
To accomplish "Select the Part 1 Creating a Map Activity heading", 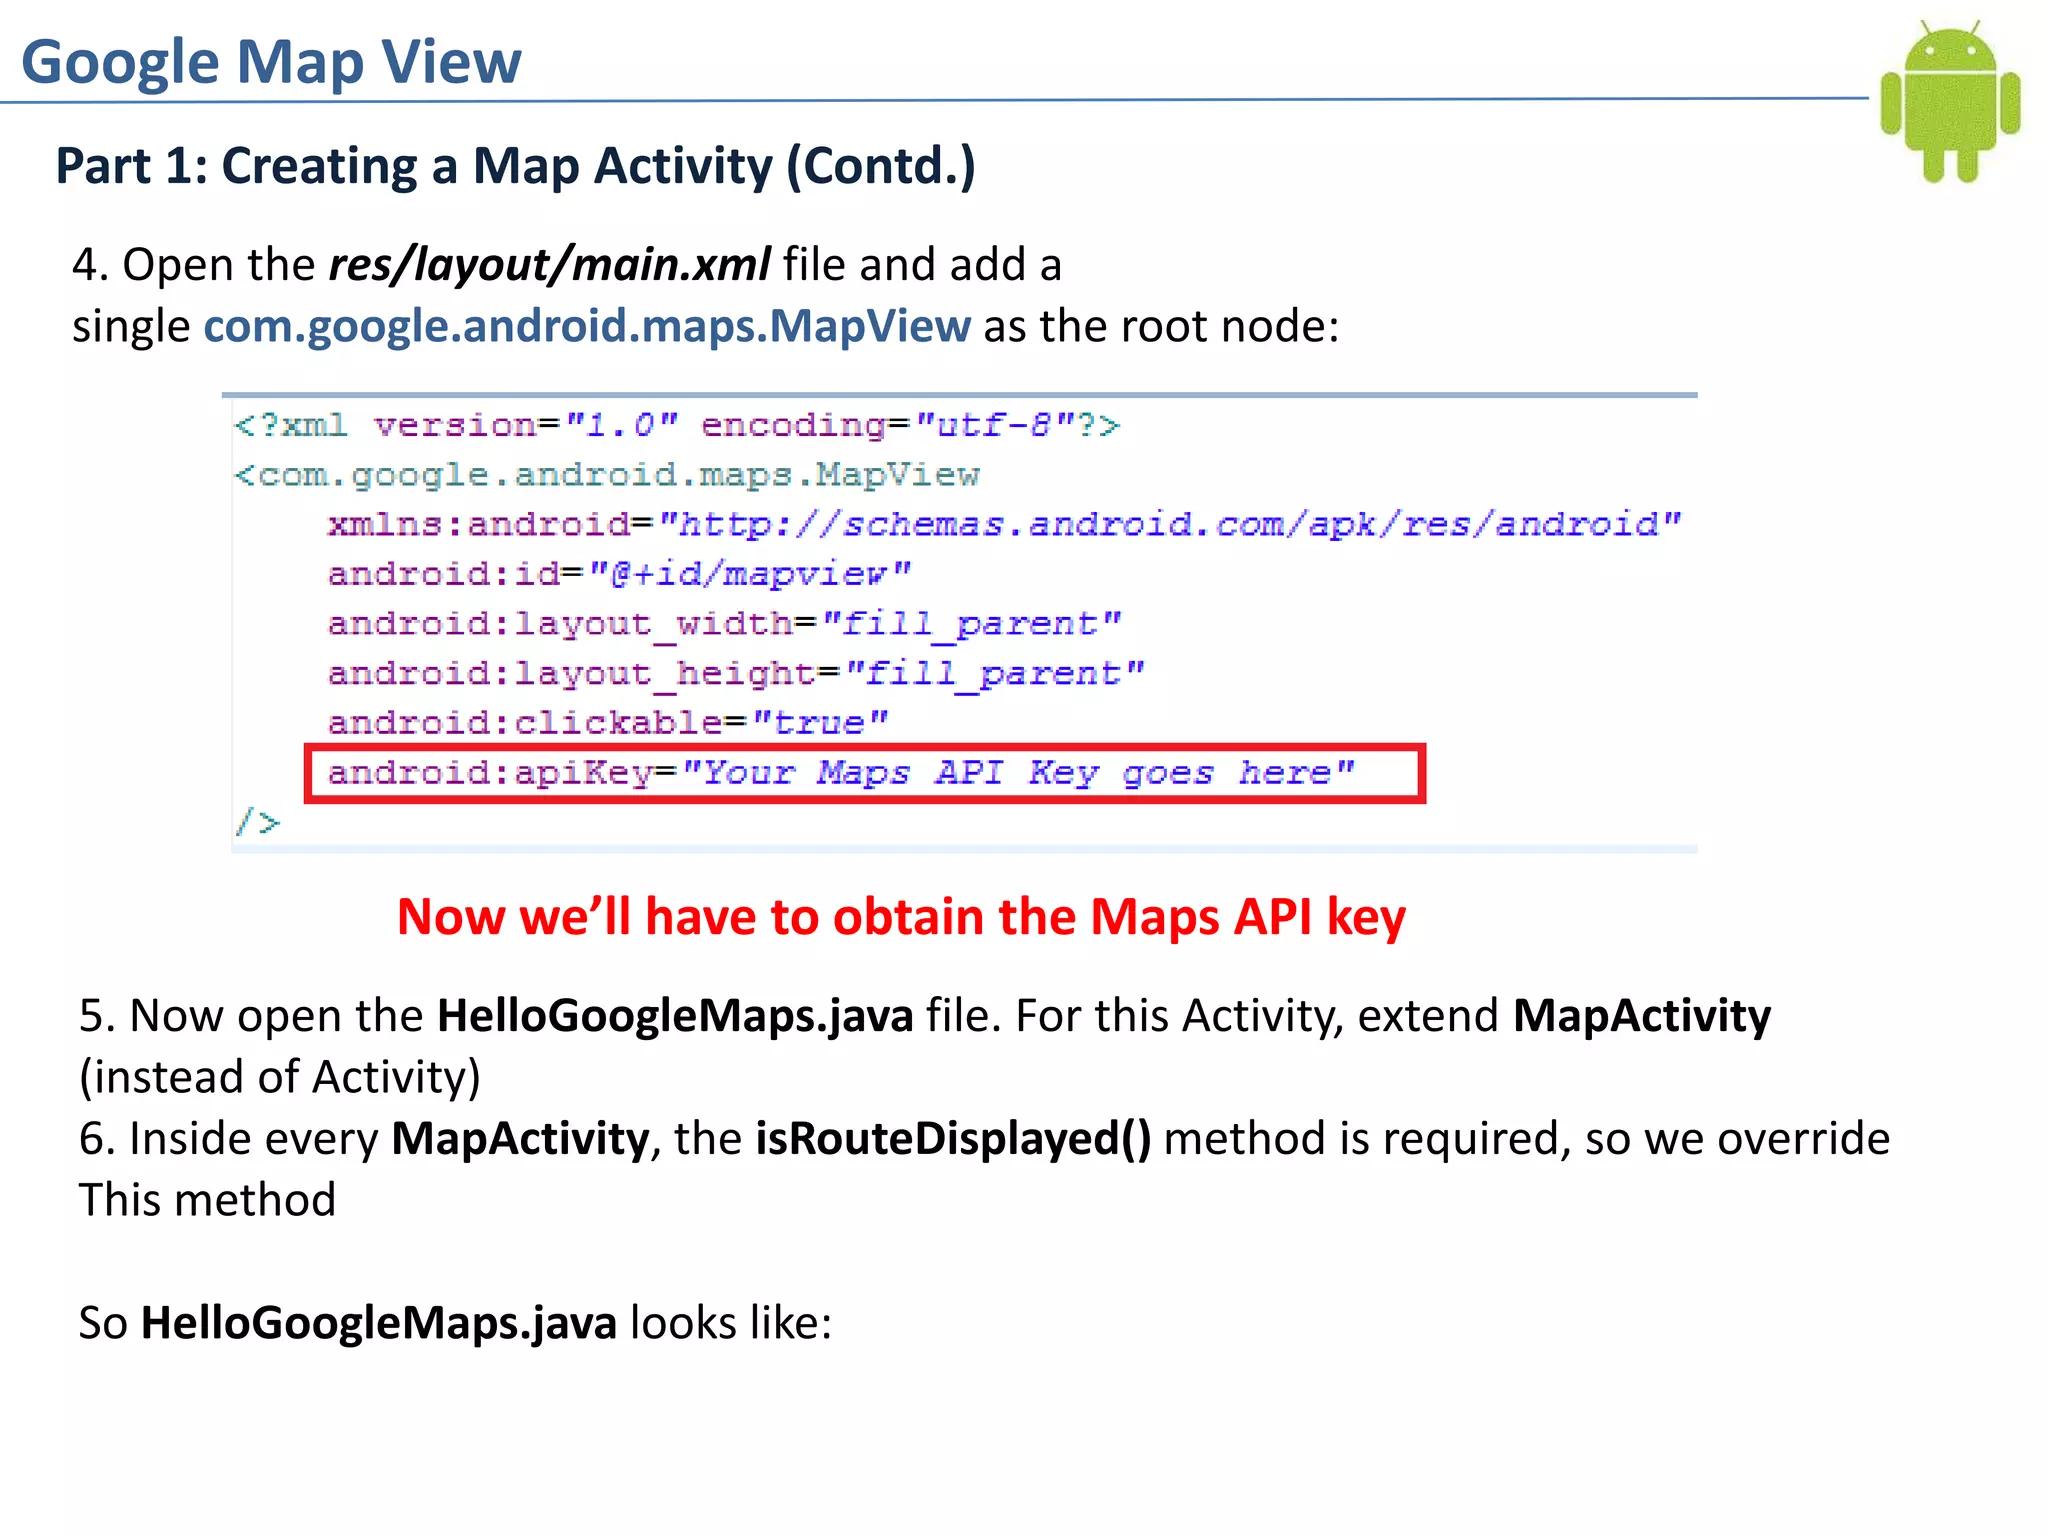I will click(515, 166).
